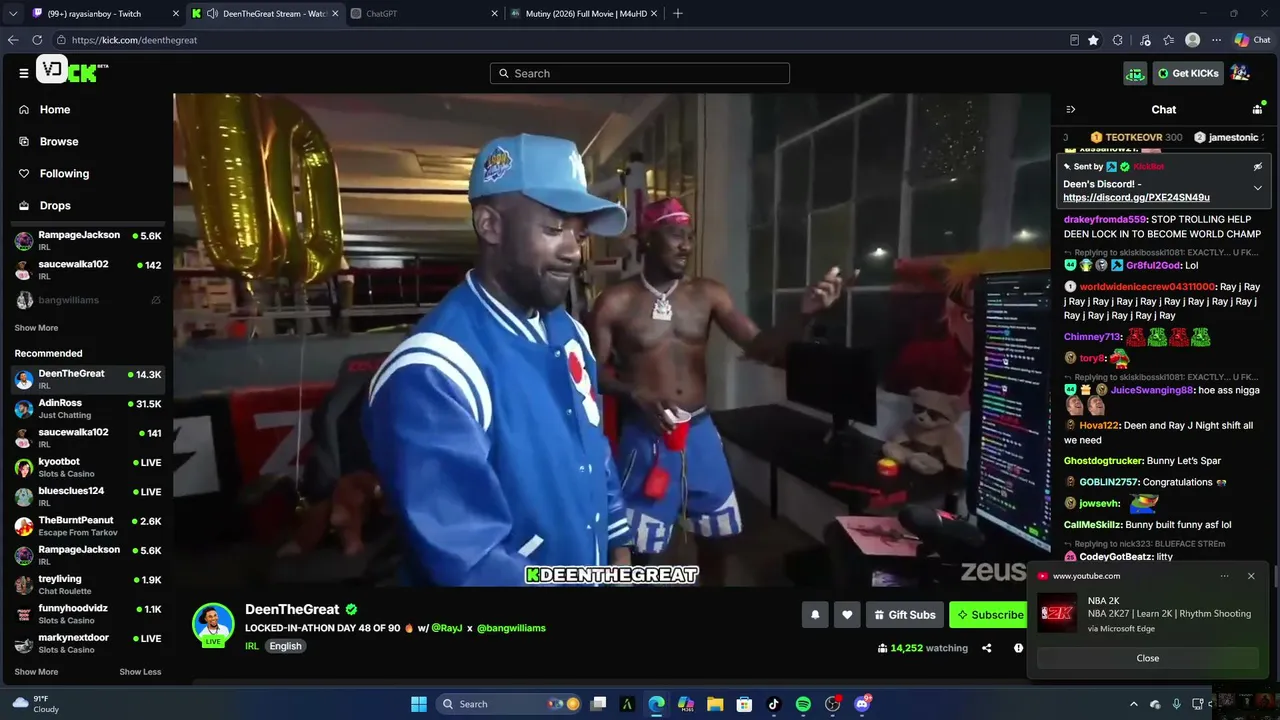Image resolution: width=1280 pixels, height=720 pixels.
Task: Expand recommended list with bottom Show More
Action: (36, 672)
